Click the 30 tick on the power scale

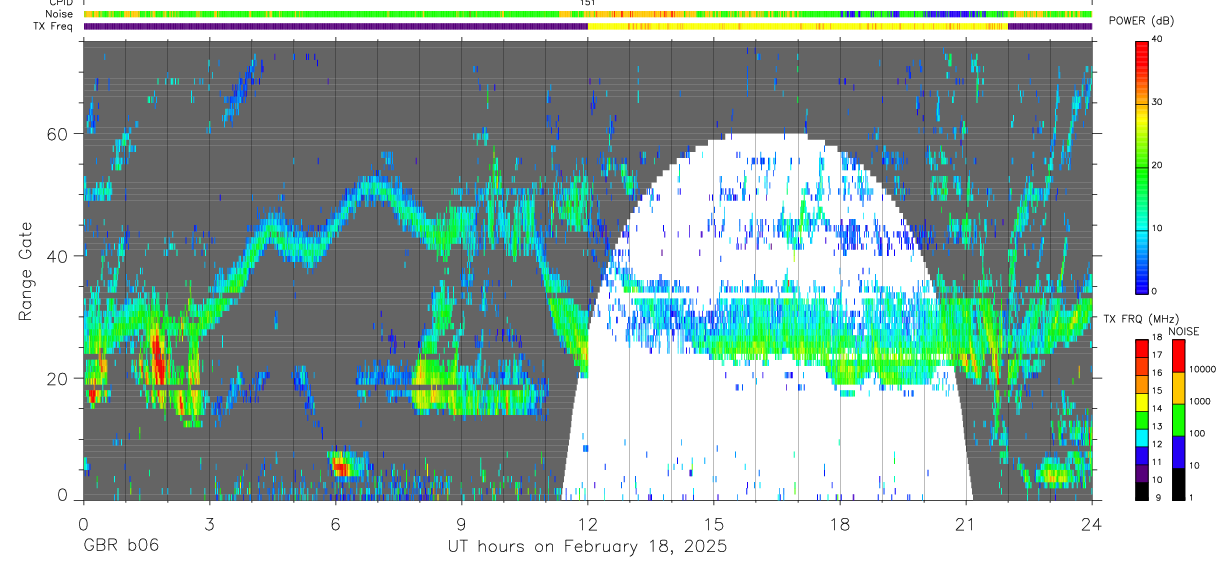pos(1158,102)
